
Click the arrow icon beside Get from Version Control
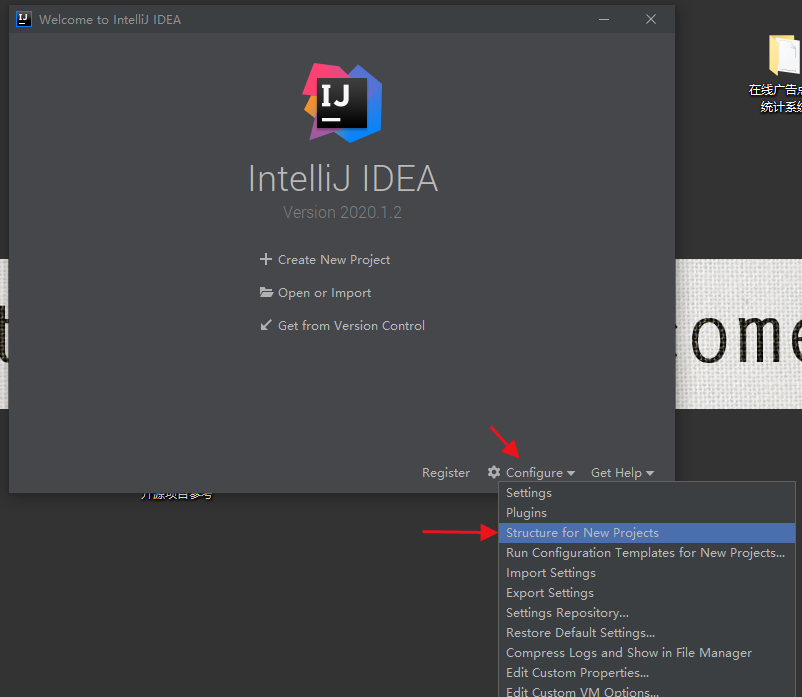[265, 325]
